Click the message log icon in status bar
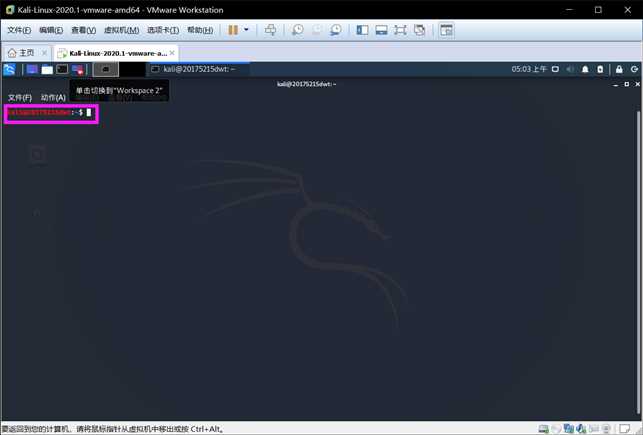The height and width of the screenshot is (435, 643). click(x=625, y=429)
